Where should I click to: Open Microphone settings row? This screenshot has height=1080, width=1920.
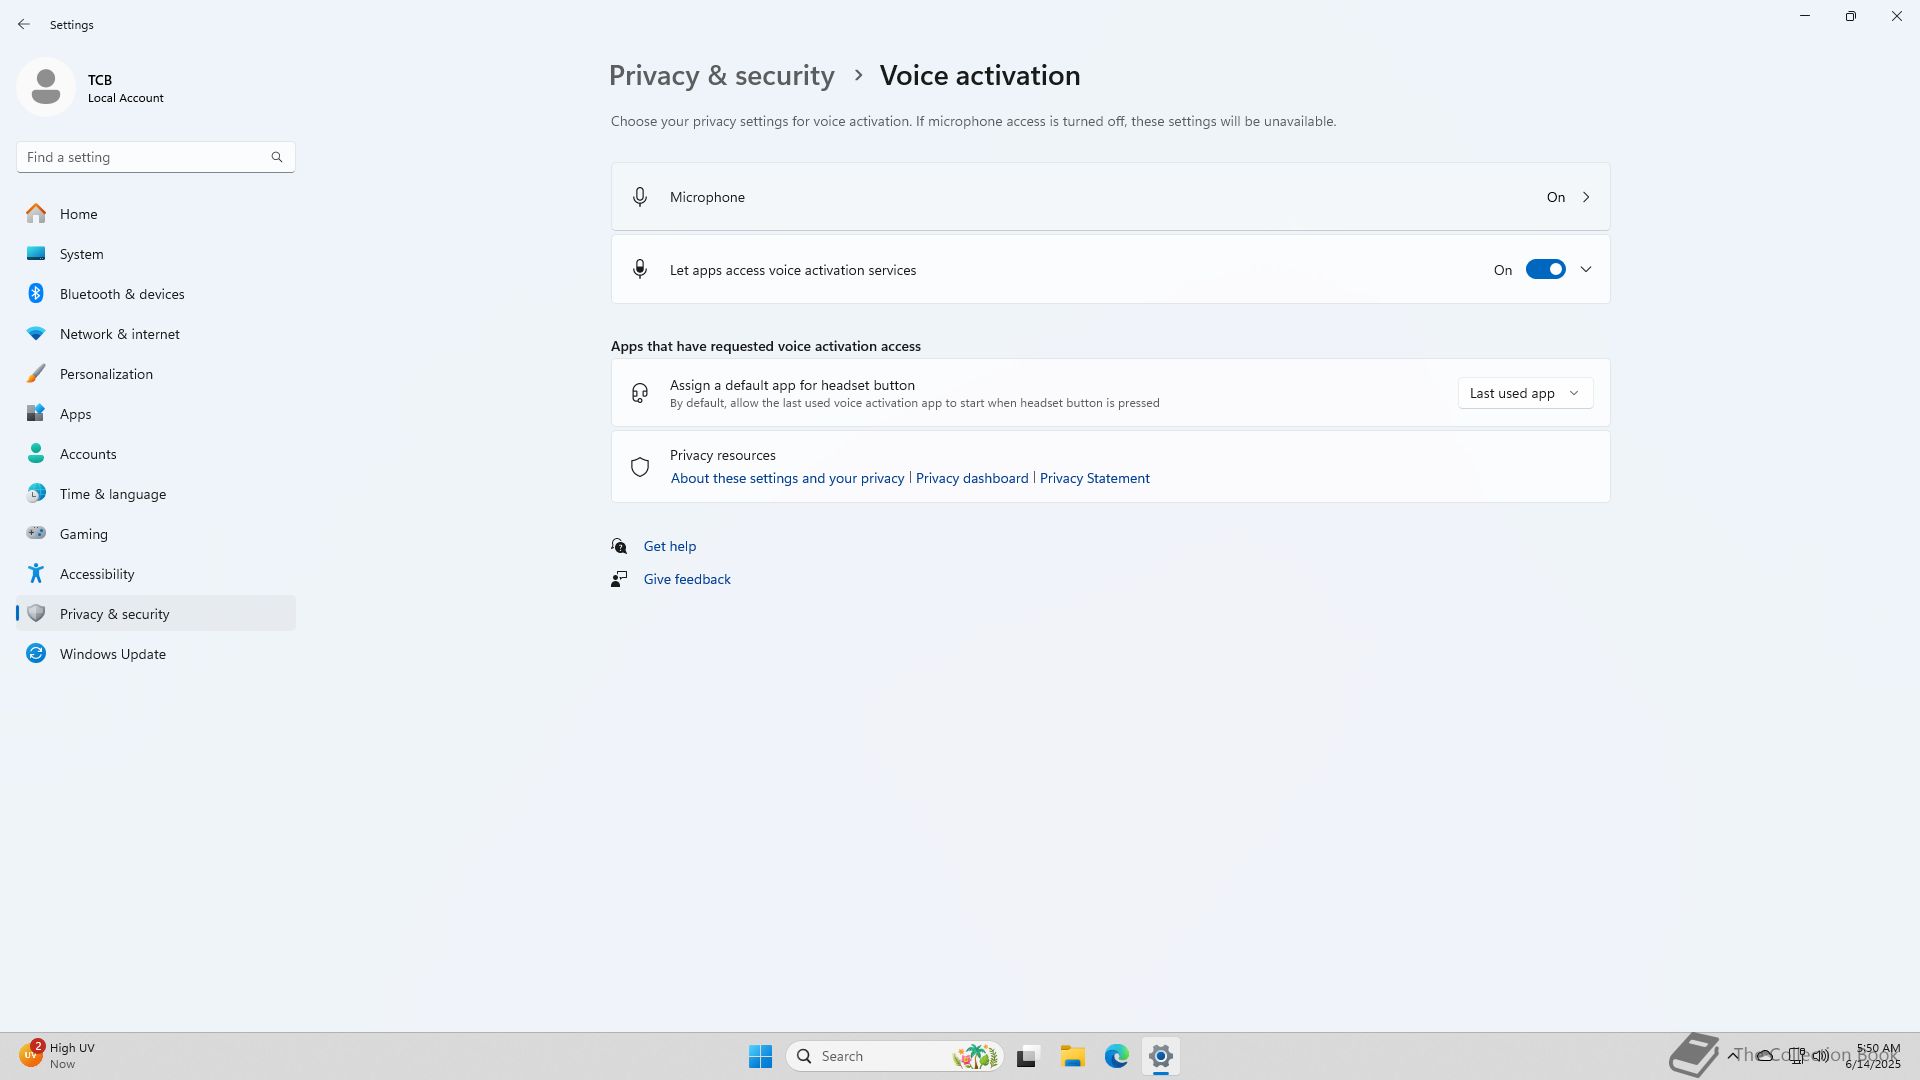1110,197
